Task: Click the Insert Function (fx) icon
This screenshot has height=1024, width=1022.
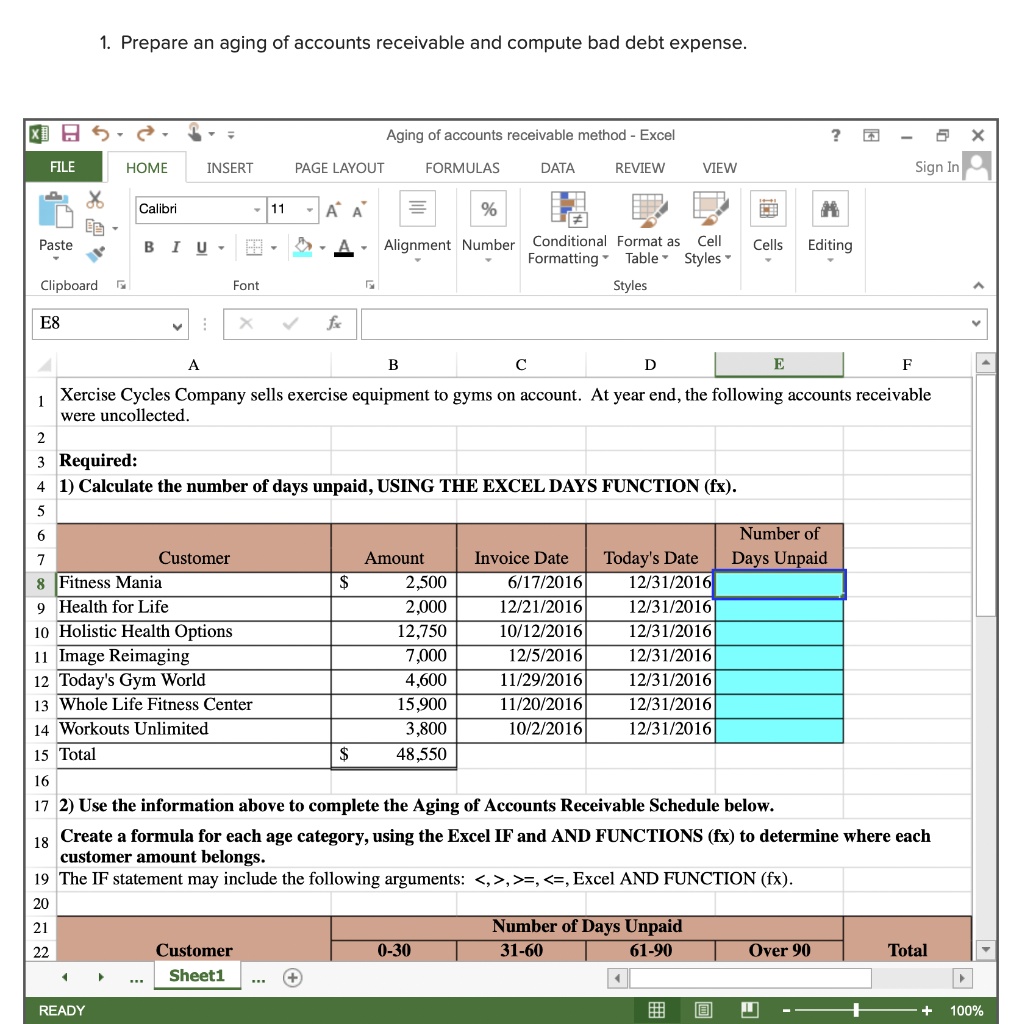Action: coord(333,323)
